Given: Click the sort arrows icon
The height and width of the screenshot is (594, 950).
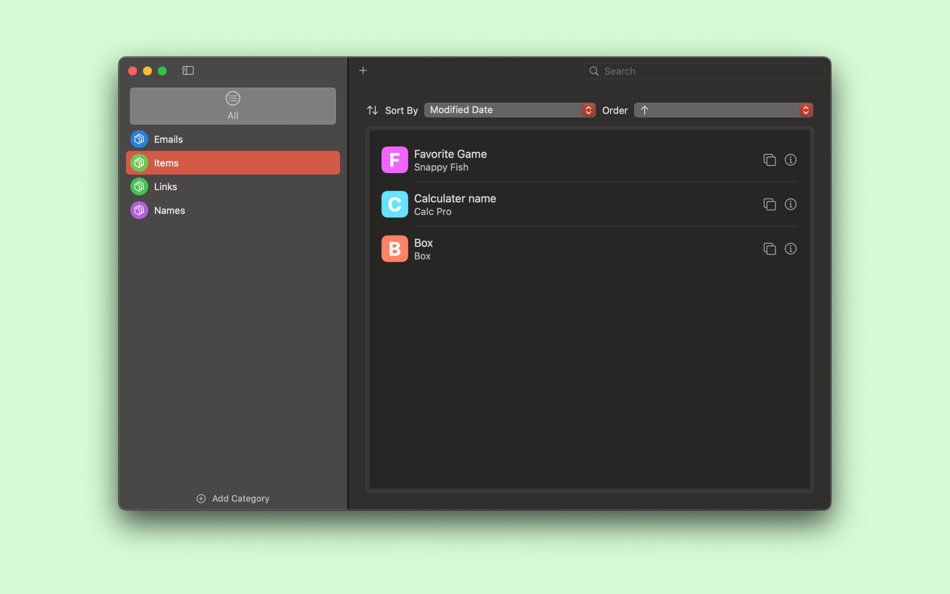Looking at the screenshot, I should 372,110.
